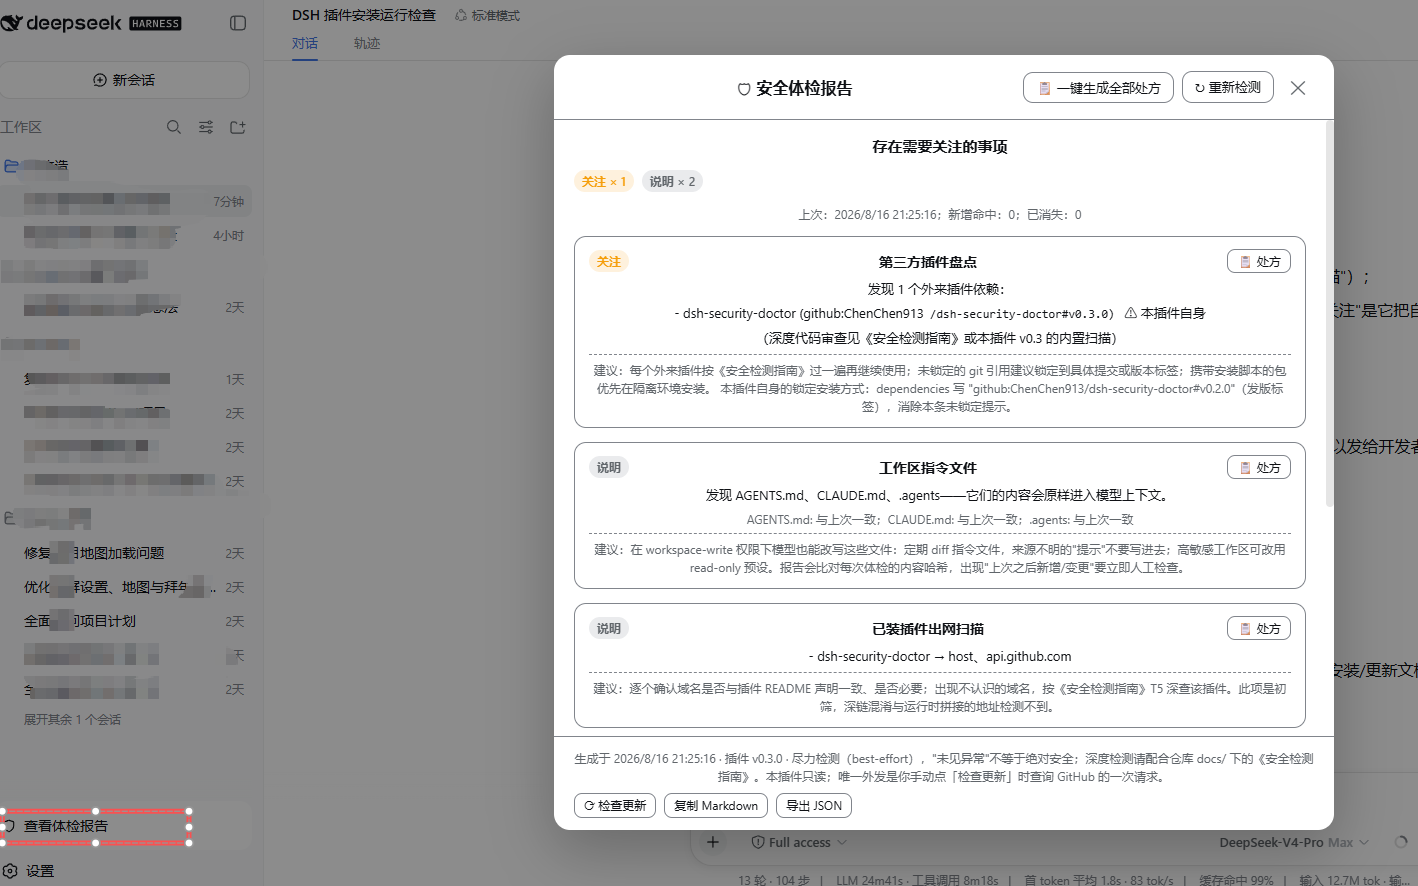Click 标准模式 mode indicator
1418x886 pixels.
(x=487, y=16)
